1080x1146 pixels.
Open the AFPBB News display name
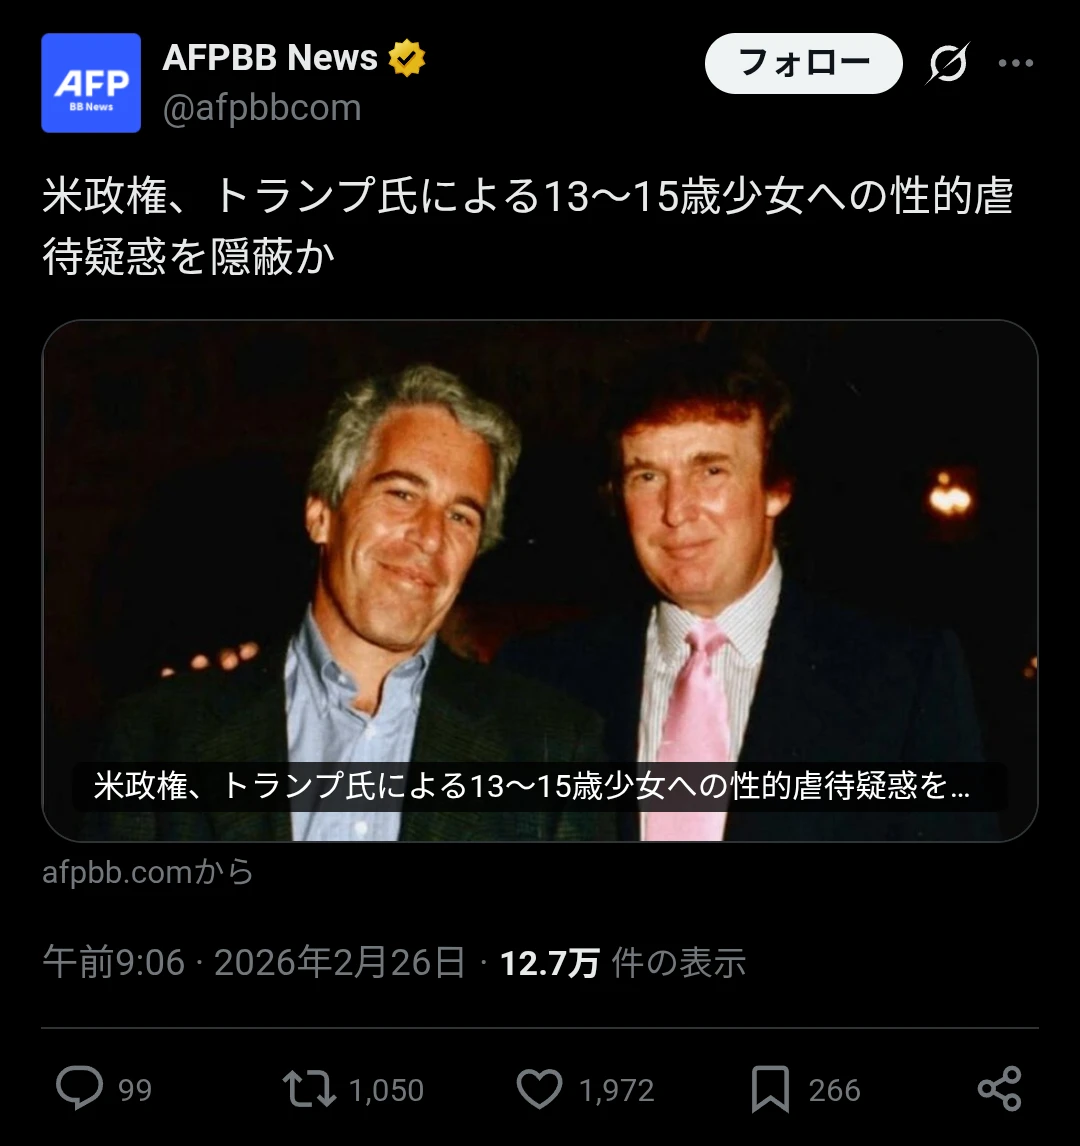270,58
